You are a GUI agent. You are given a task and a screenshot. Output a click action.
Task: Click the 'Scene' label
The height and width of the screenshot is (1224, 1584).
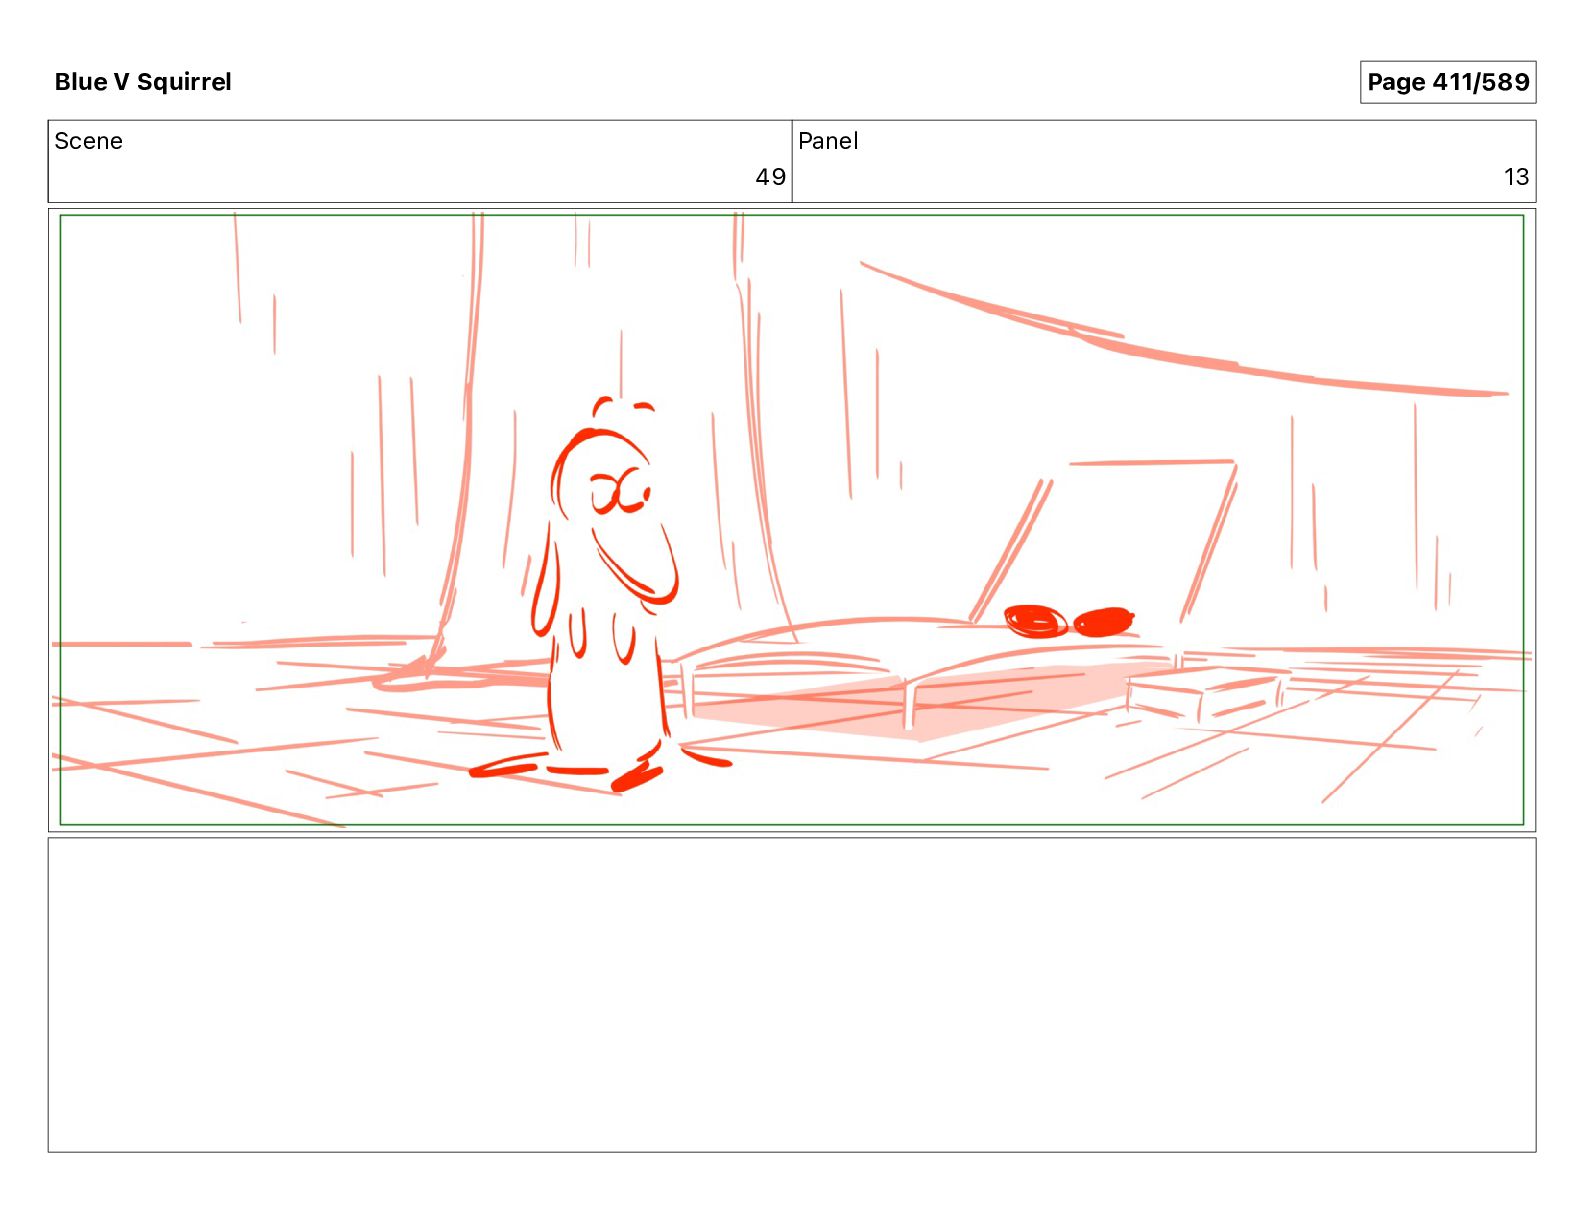point(88,141)
